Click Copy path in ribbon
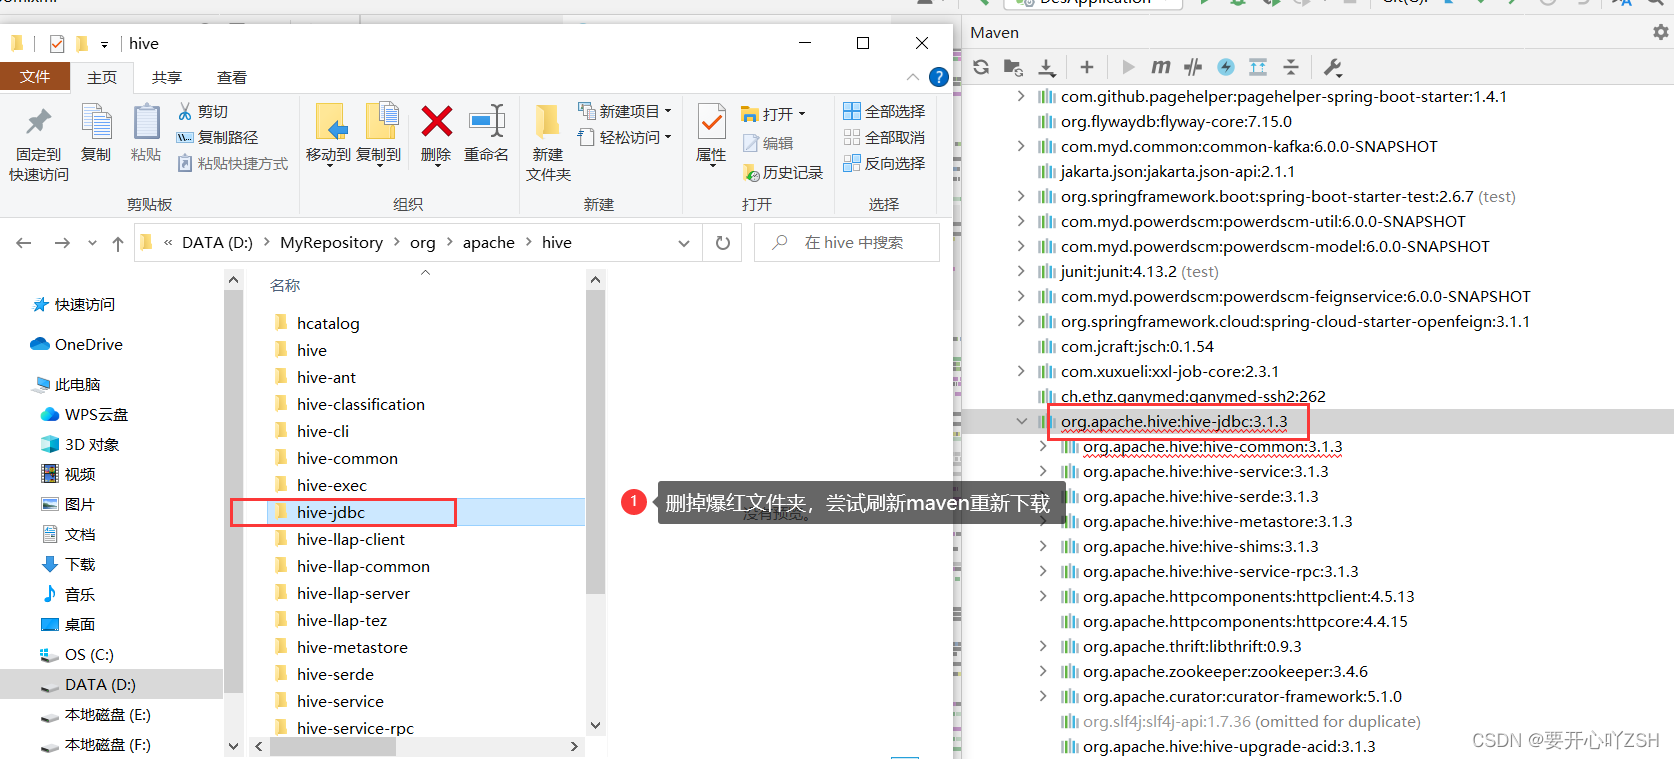This screenshot has width=1674, height=759. tap(217, 137)
